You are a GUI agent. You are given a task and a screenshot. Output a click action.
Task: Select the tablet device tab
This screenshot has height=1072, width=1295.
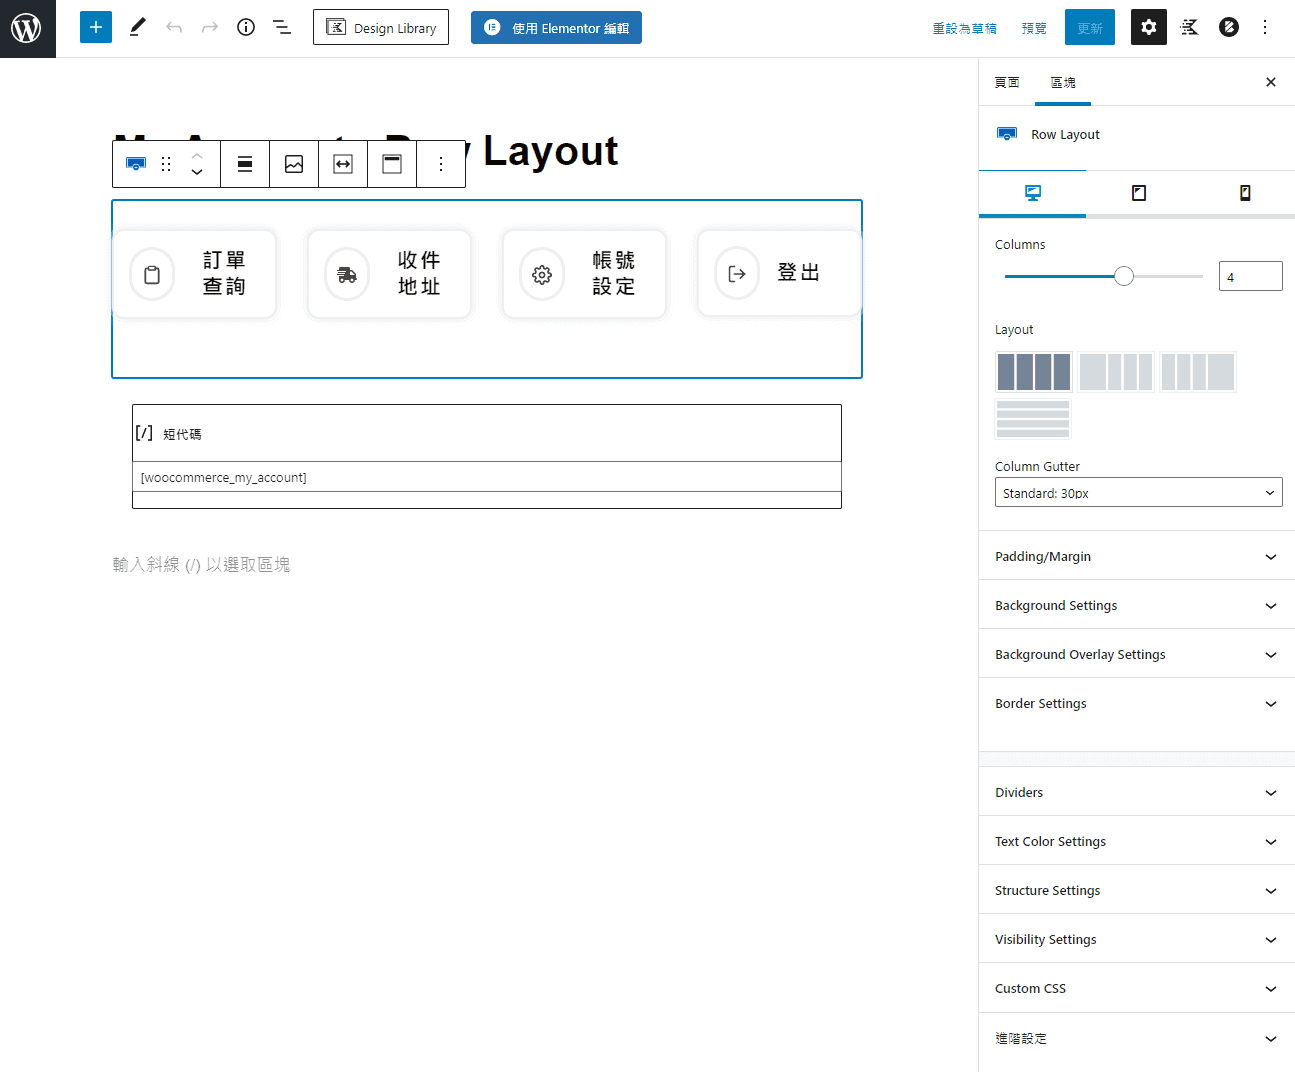(x=1138, y=193)
